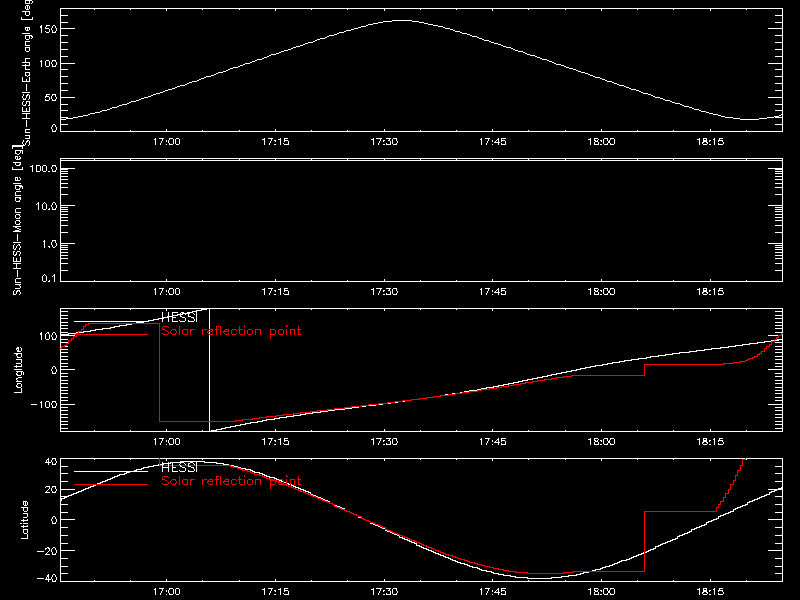Click 18:00 label under Moon angle plot
Image resolution: width=800 pixels, height=600 pixels.
pos(602,292)
